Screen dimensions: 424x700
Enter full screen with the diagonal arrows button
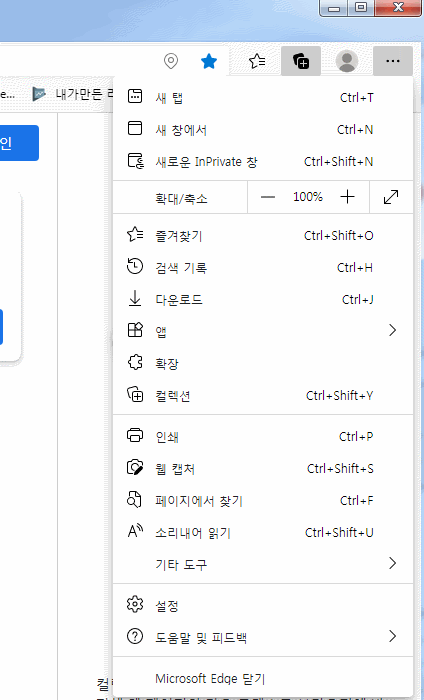pyautogui.click(x=391, y=197)
